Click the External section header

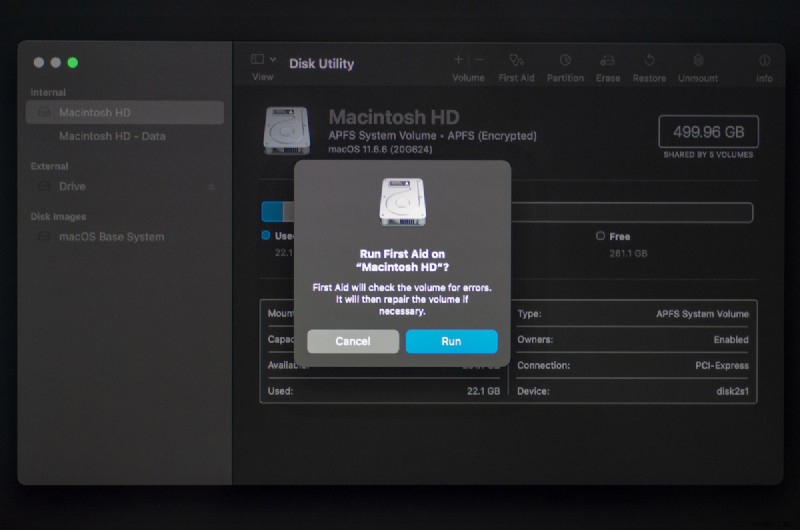click(49, 166)
